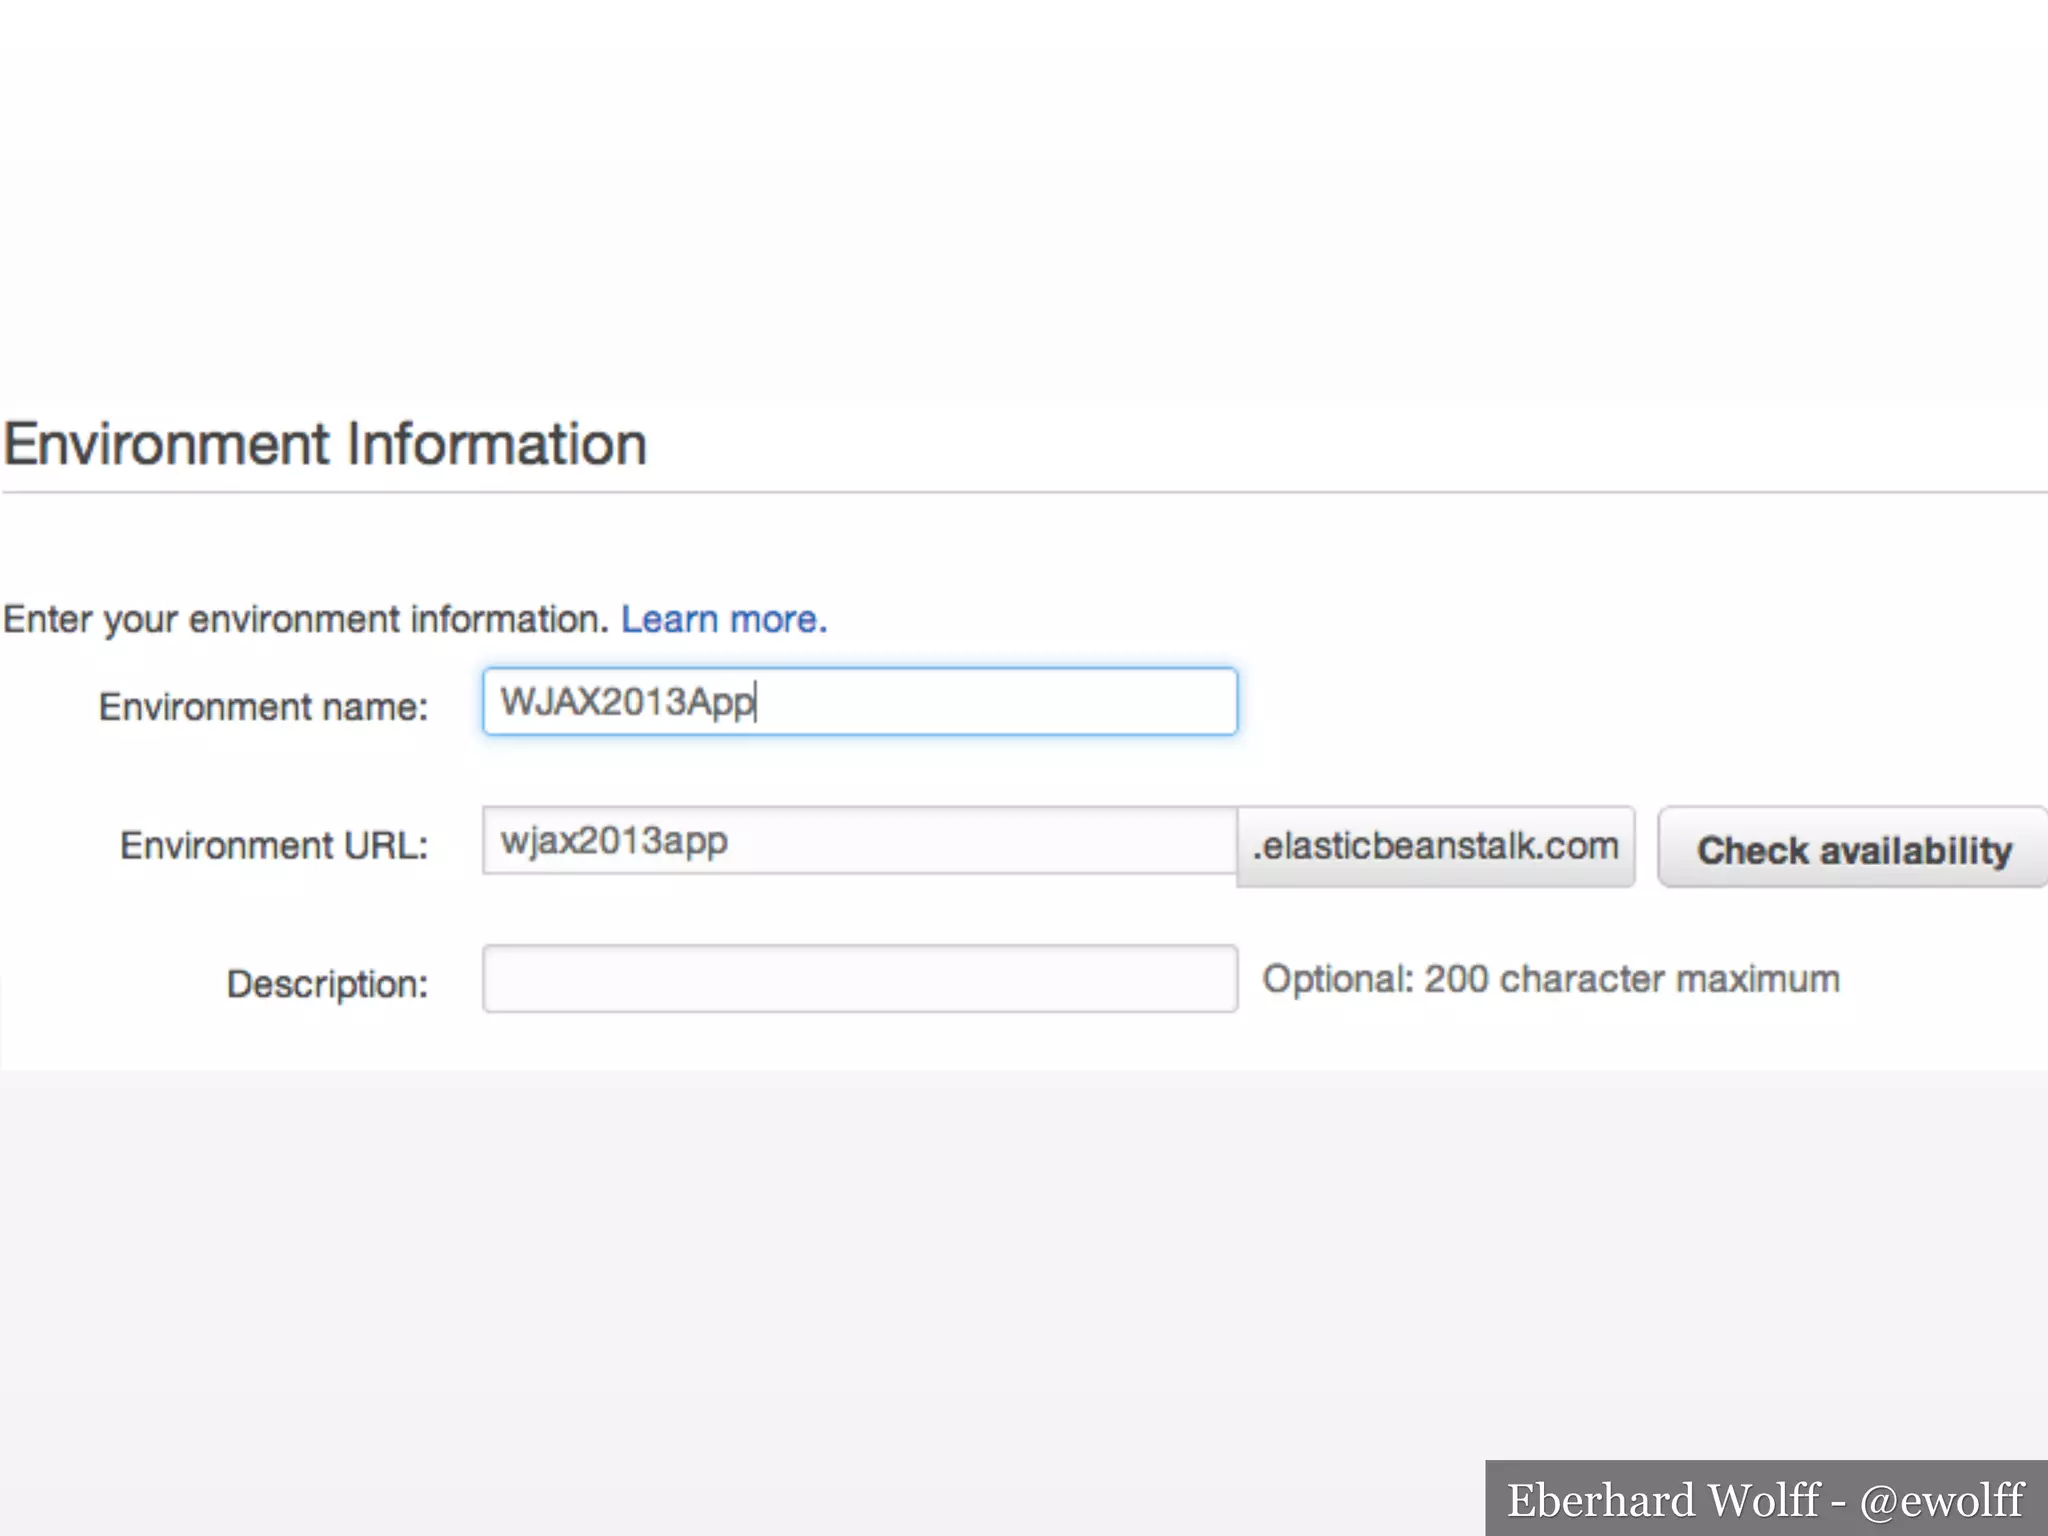The image size is (2048, 1536).
Task: Click the @ewolff handle in the footer
Action: tap(1941, 1500)
